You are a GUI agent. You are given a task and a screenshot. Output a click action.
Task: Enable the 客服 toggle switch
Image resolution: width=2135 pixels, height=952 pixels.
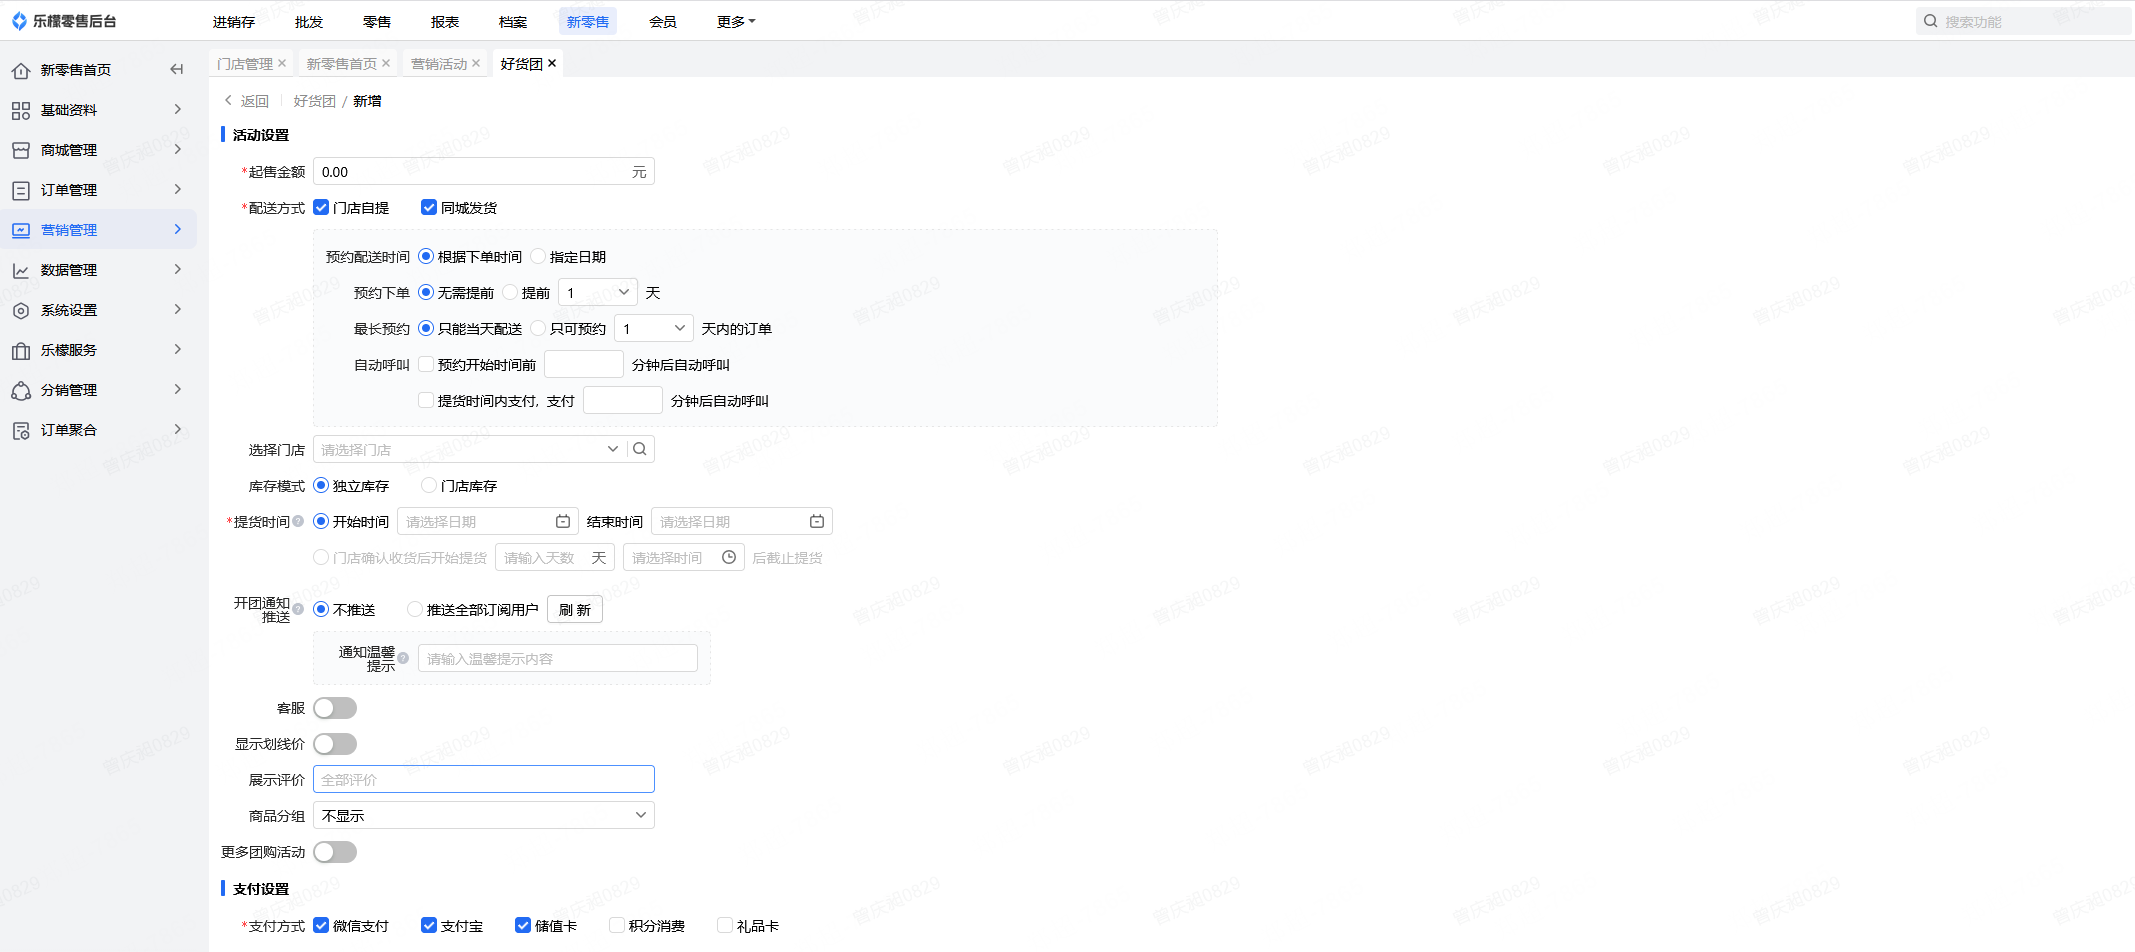pyautogui.click(x=335, y=708)
